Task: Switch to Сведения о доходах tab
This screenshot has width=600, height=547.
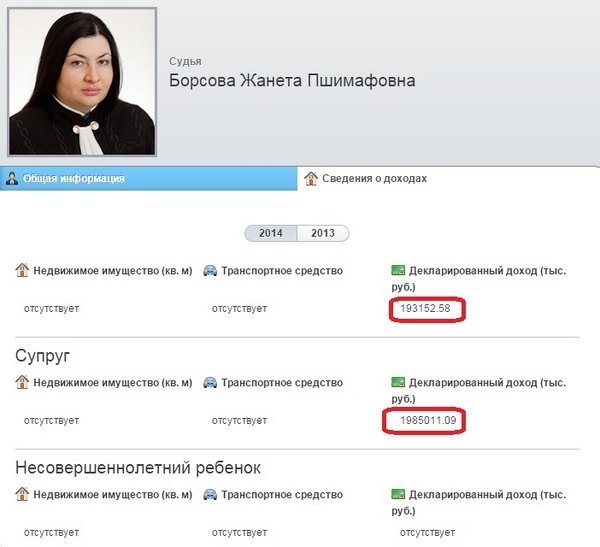Action: tap(448, 178)
